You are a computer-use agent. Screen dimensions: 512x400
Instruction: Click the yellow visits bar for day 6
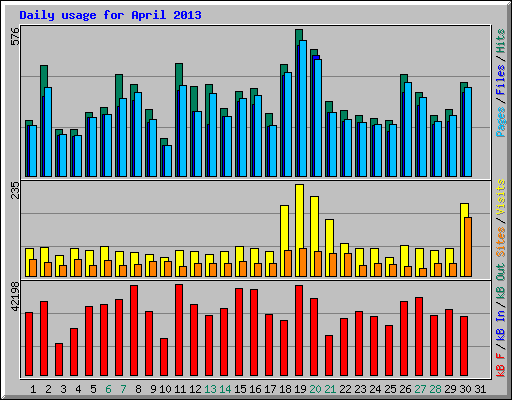pyautogui.click(x=104, y=253)
